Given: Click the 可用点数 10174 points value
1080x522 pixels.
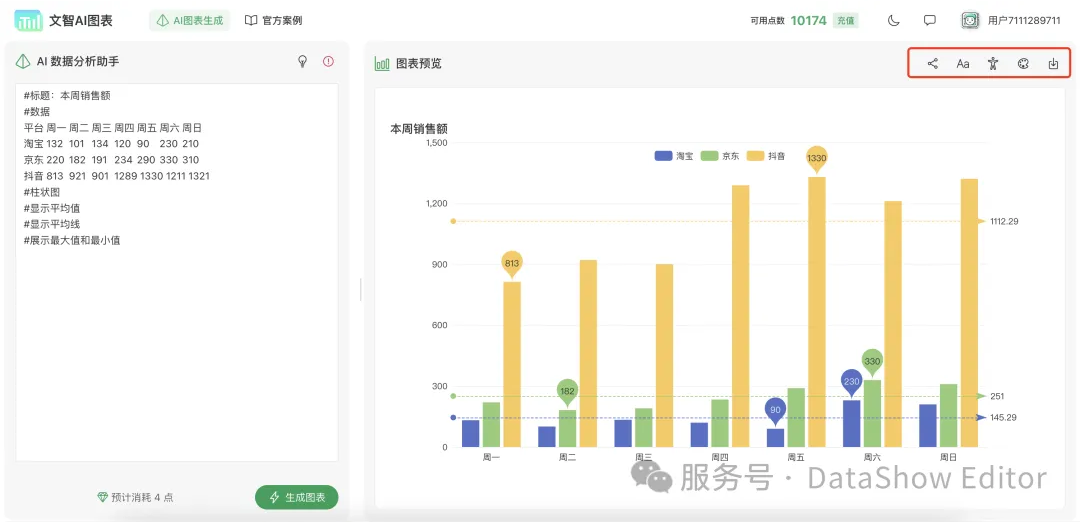Looking at the screenshot, I should (808, 21).
